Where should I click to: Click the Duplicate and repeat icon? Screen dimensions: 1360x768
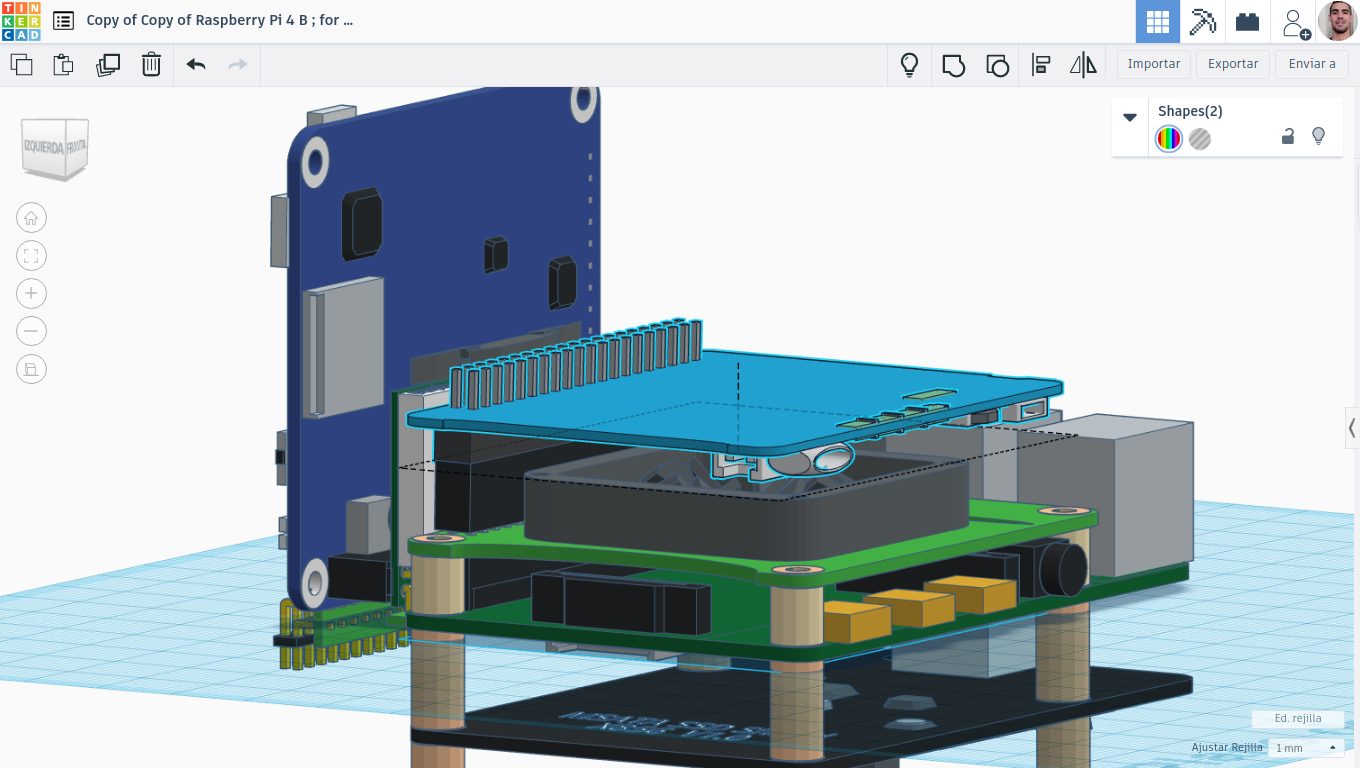pos(107,65)
